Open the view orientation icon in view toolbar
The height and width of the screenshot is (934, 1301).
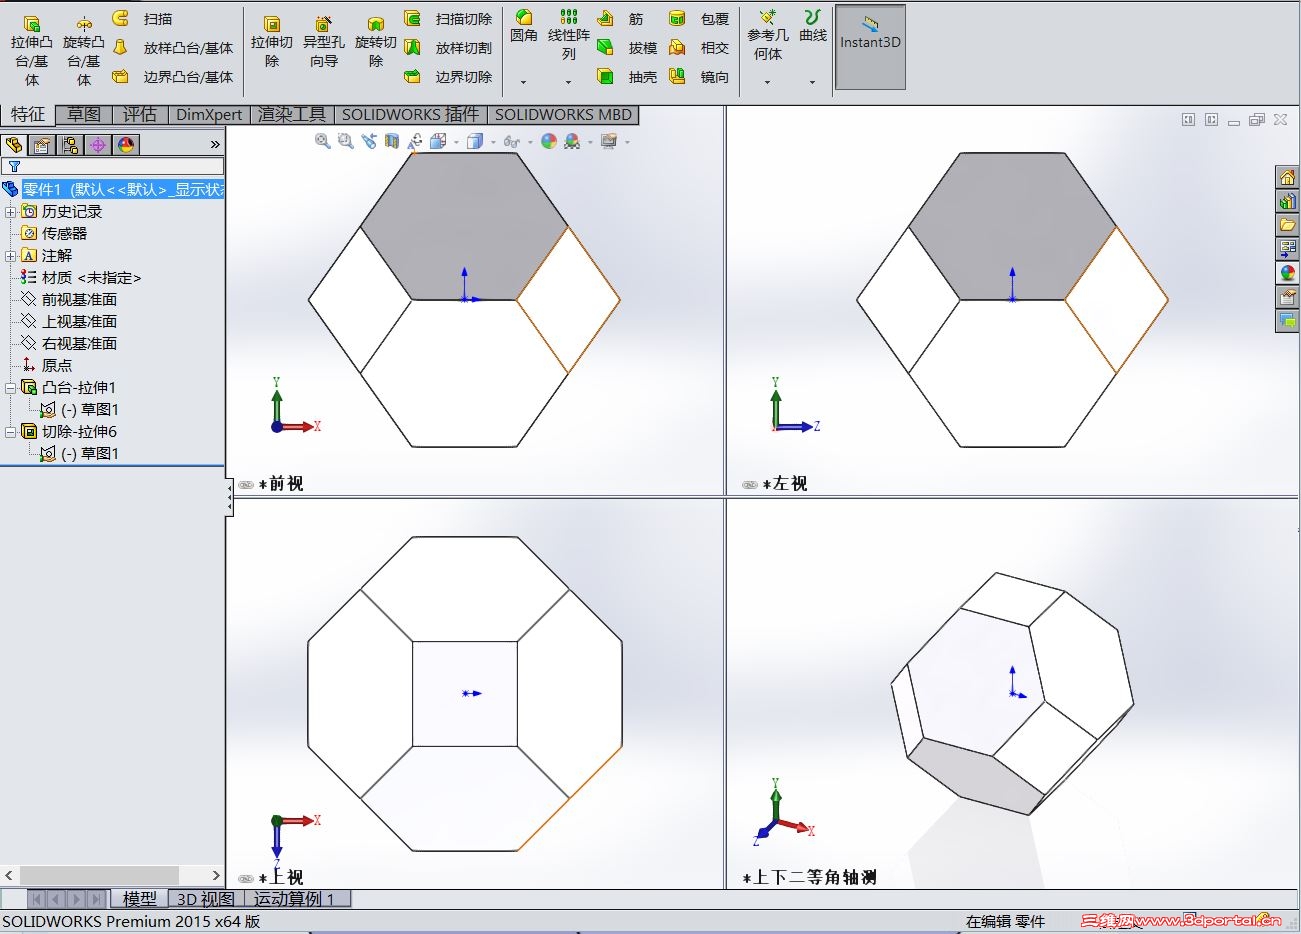coord(438,141)
